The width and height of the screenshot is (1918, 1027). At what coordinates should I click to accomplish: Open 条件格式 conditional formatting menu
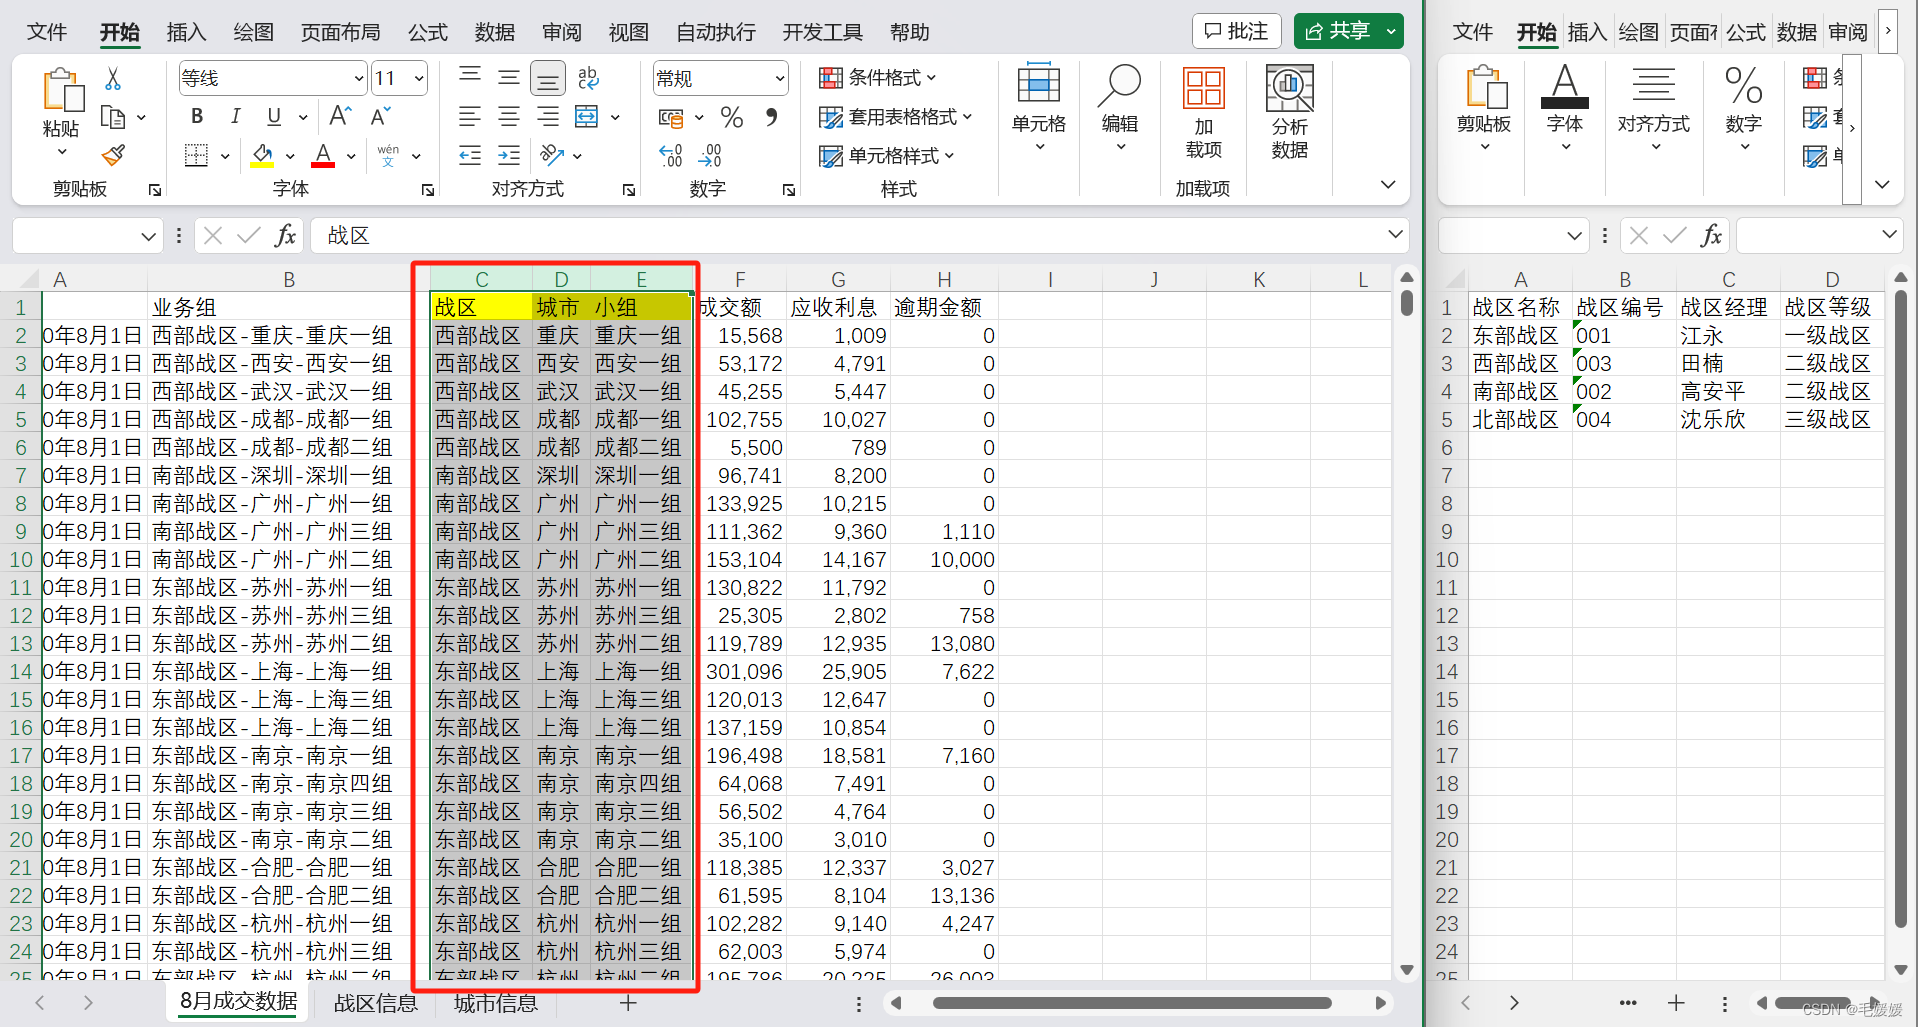878,77
